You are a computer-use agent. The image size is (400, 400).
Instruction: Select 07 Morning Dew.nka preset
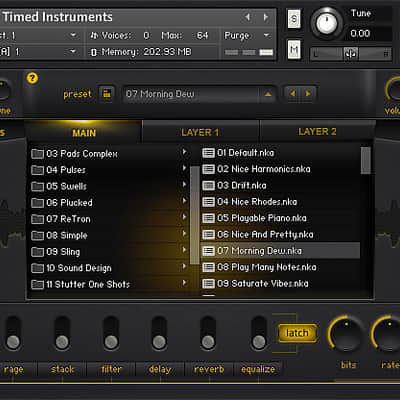coord(280,251)
